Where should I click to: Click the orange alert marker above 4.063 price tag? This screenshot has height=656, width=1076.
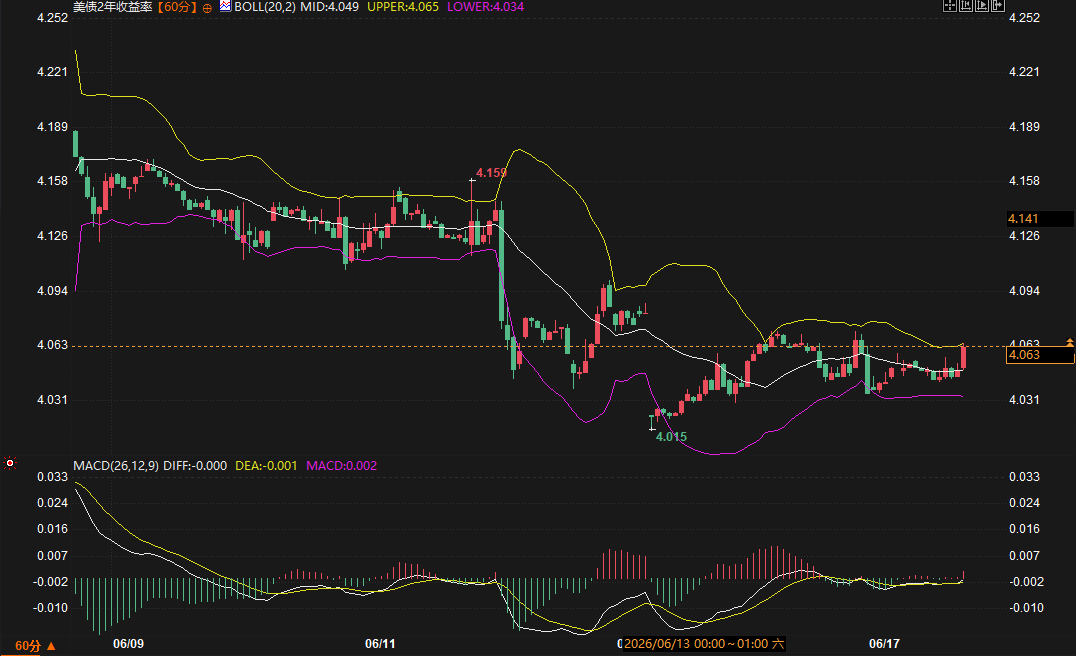click(1069, 342)
